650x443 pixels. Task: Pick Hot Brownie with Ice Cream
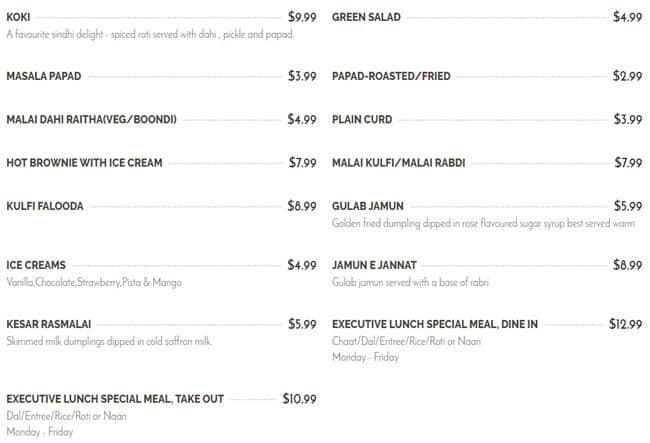(84, 163)
